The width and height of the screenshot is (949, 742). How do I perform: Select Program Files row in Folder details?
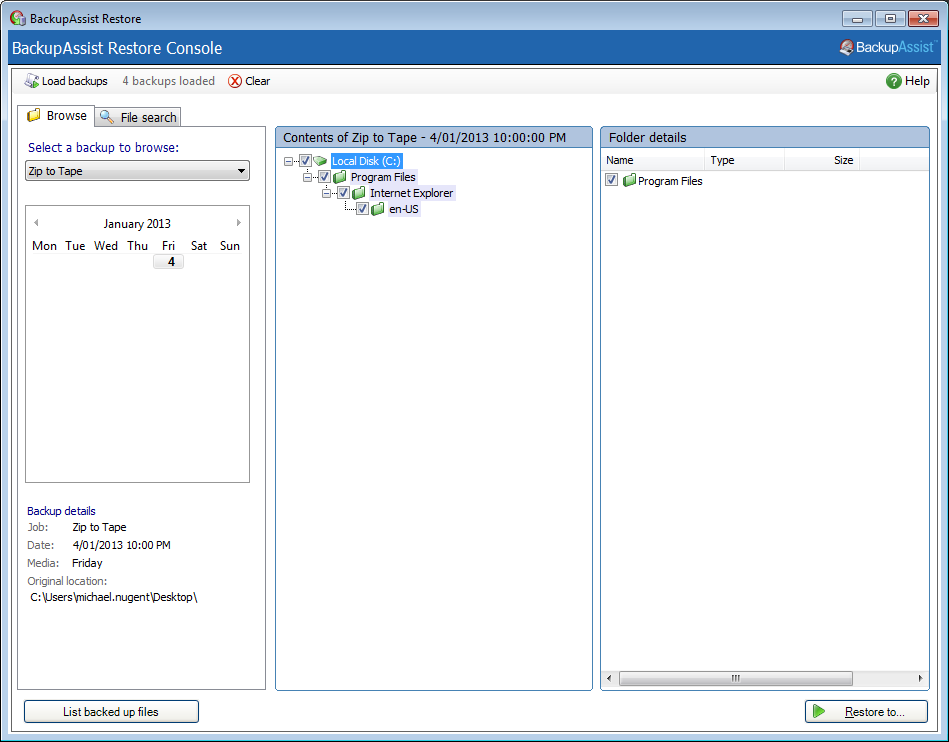click(670, 181)
